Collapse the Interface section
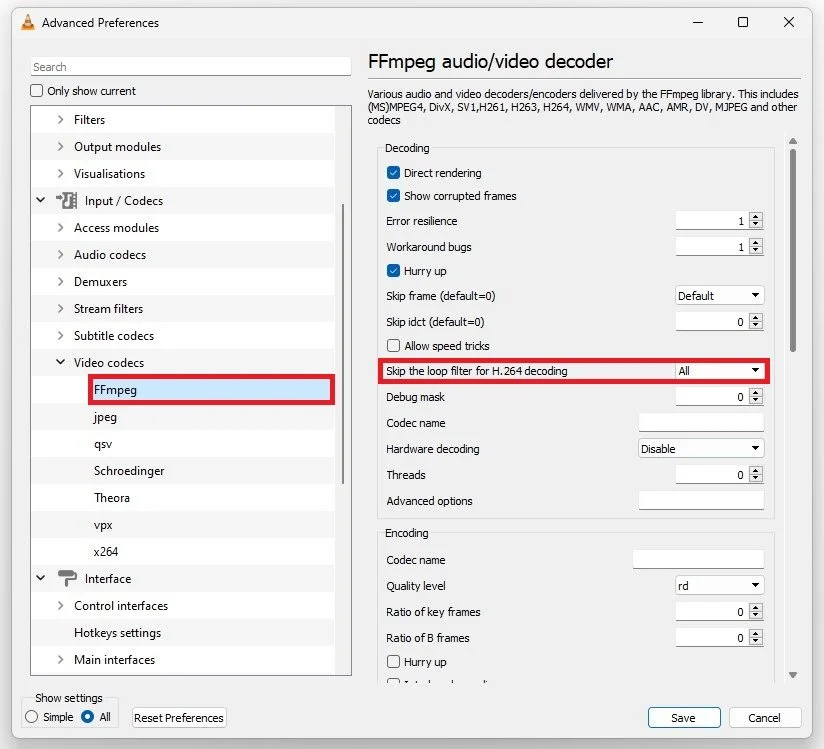Screen dimensions: 824x749 coord(40,578)
